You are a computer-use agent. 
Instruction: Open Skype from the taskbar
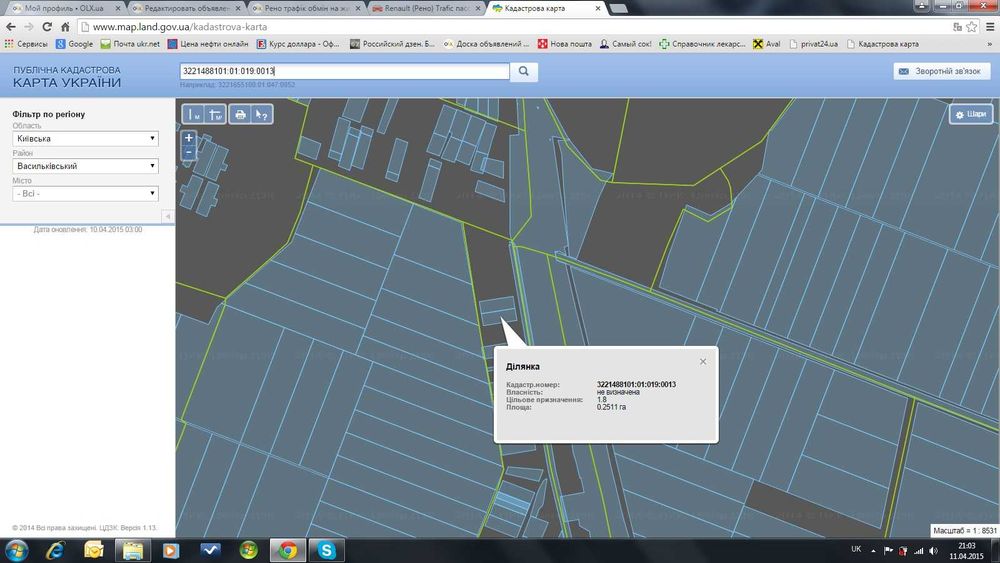point(327,550)
